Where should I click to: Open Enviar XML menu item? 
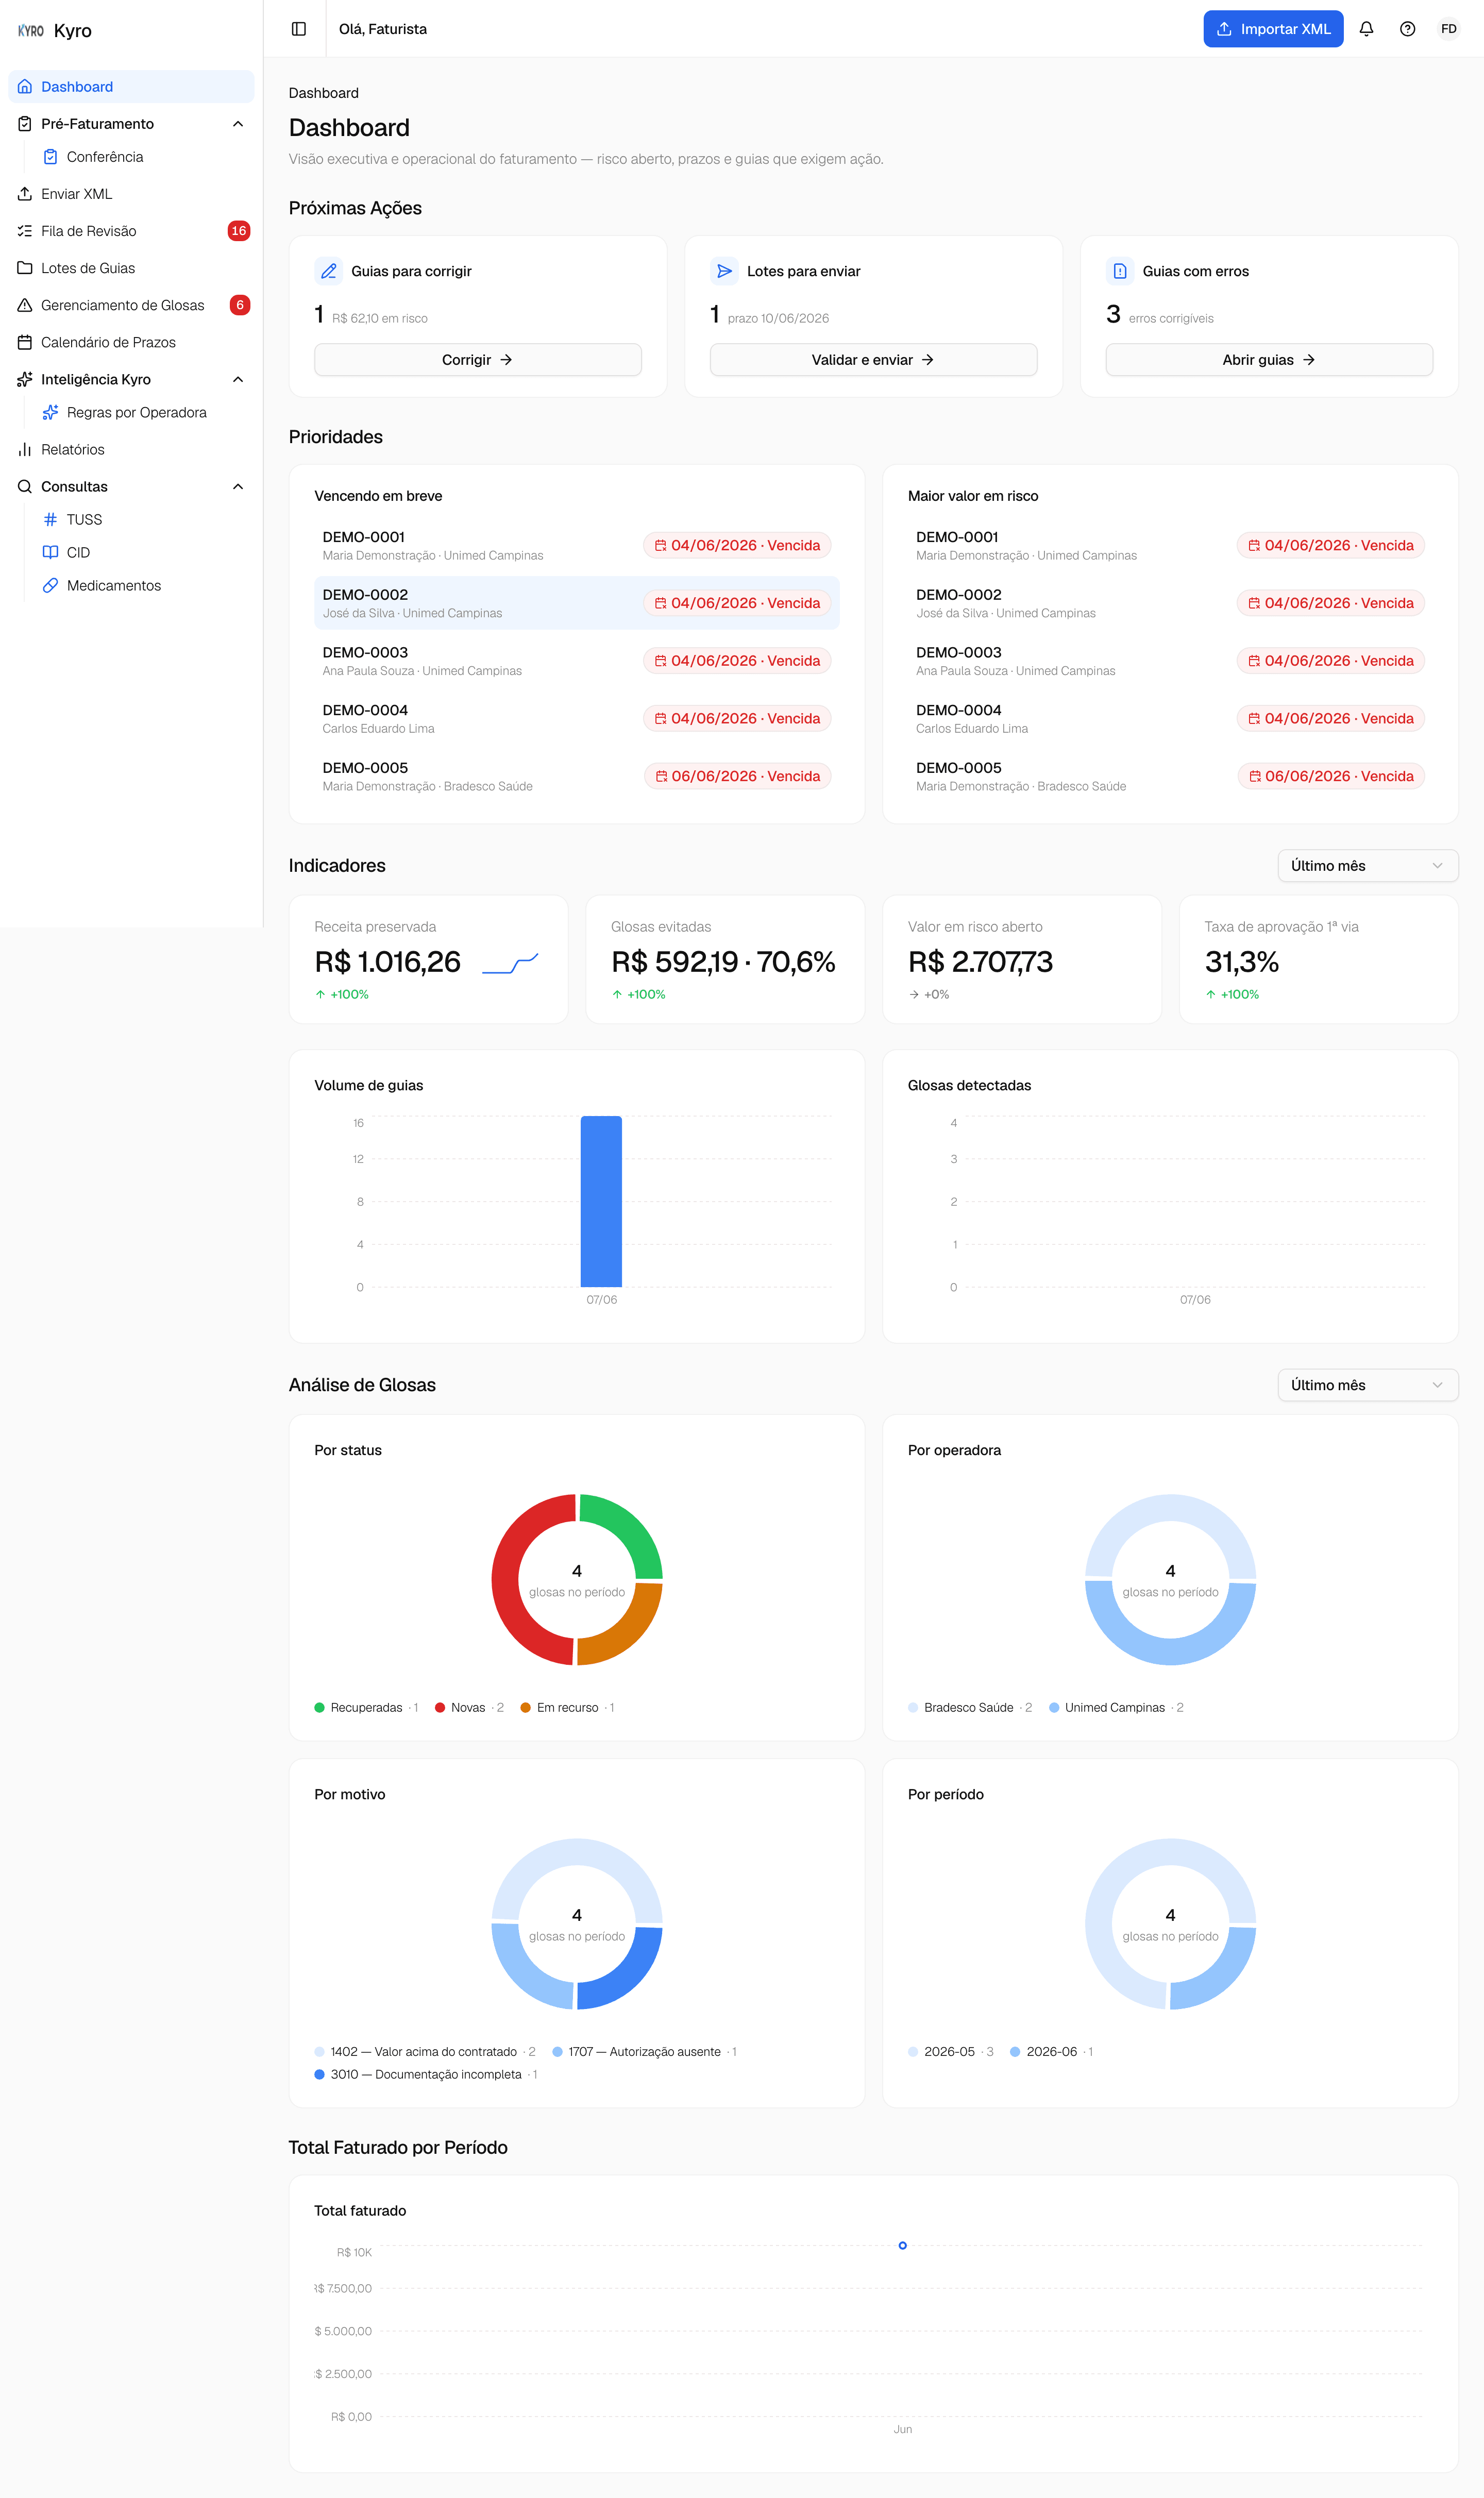[x=131, y=194]
